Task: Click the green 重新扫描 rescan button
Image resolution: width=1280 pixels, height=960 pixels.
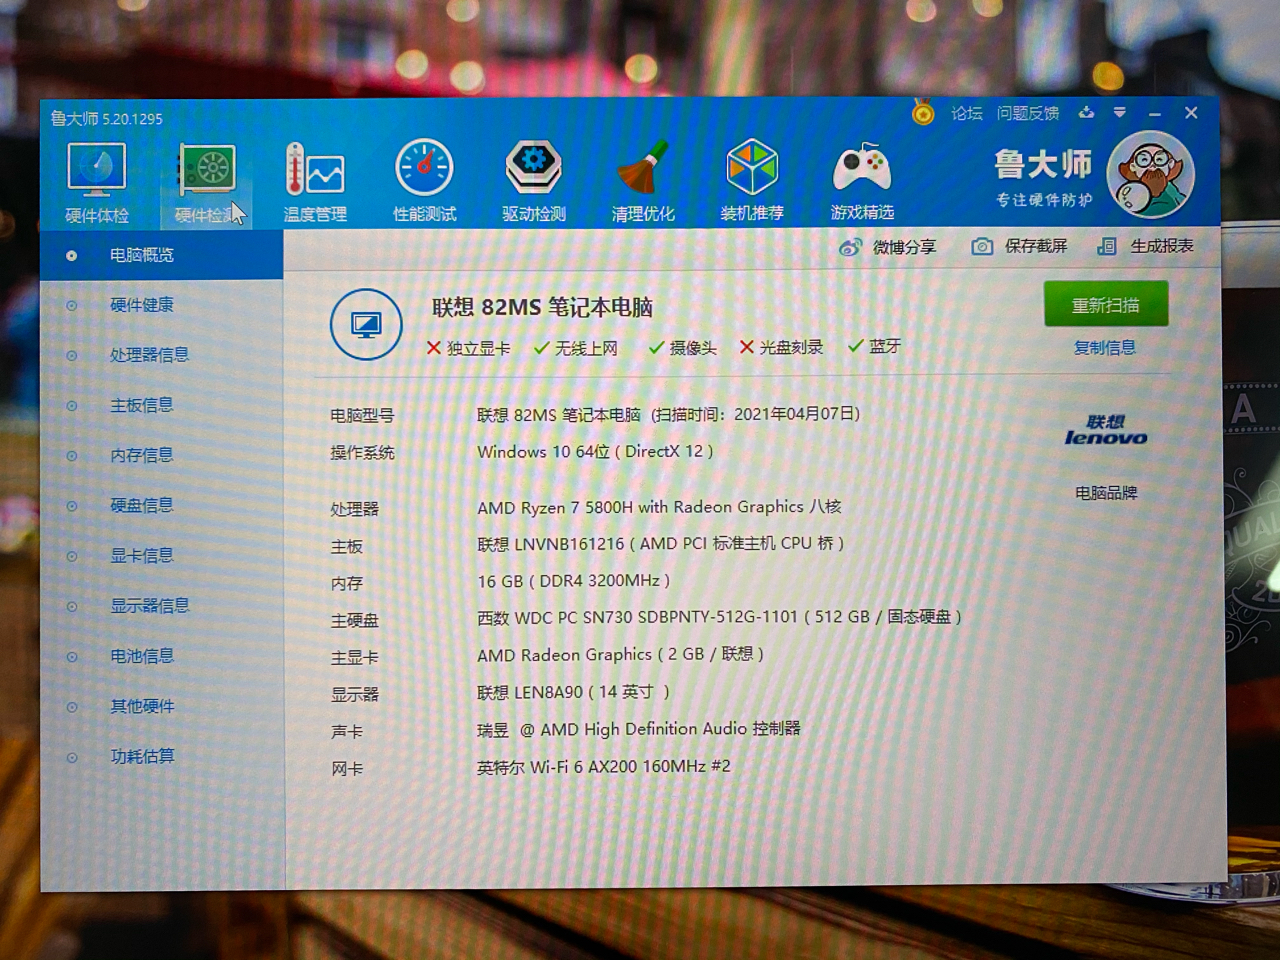Action: (1106, 304)
